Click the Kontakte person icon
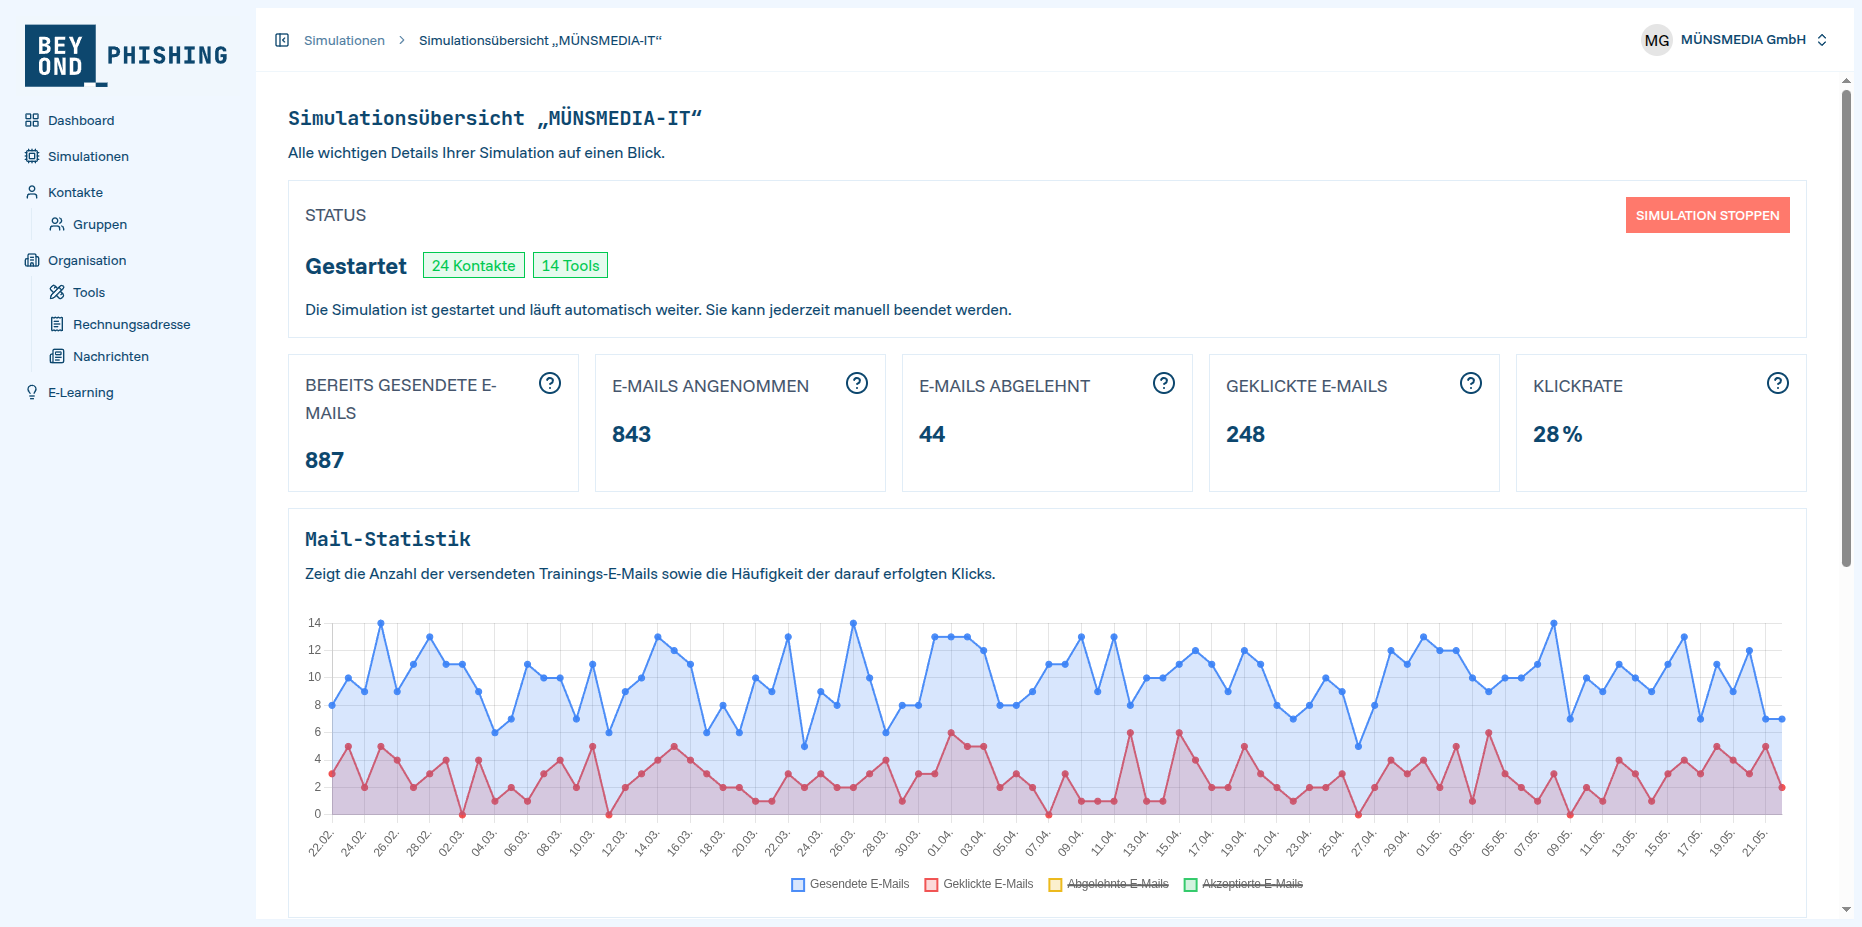Screen dimensions: 1862x927 click(32, 192)
